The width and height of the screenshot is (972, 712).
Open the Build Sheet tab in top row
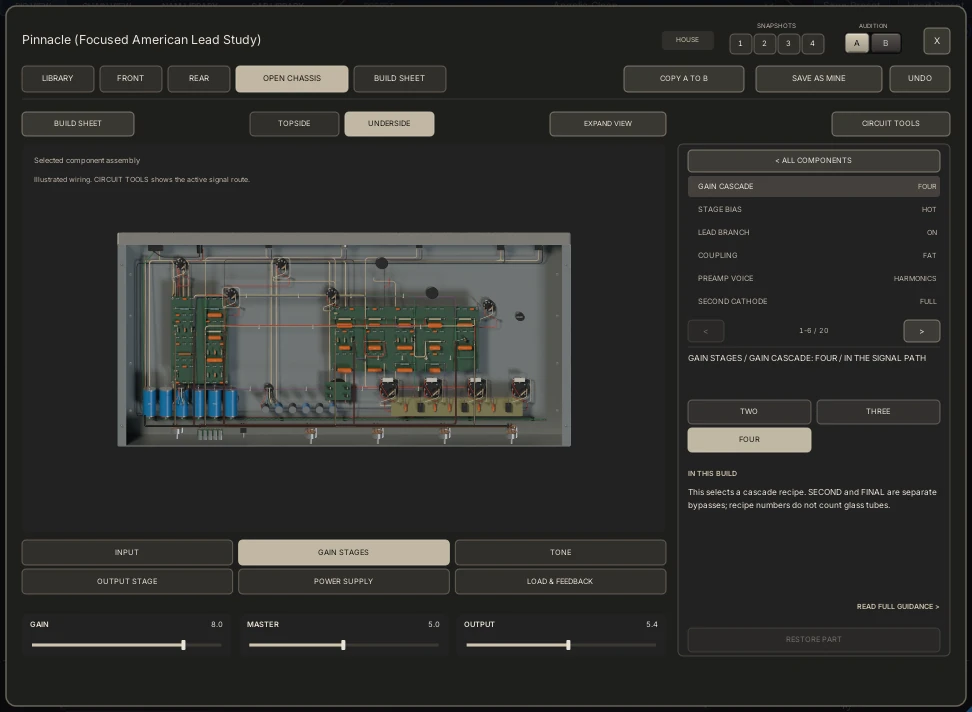tap(399, 79)
